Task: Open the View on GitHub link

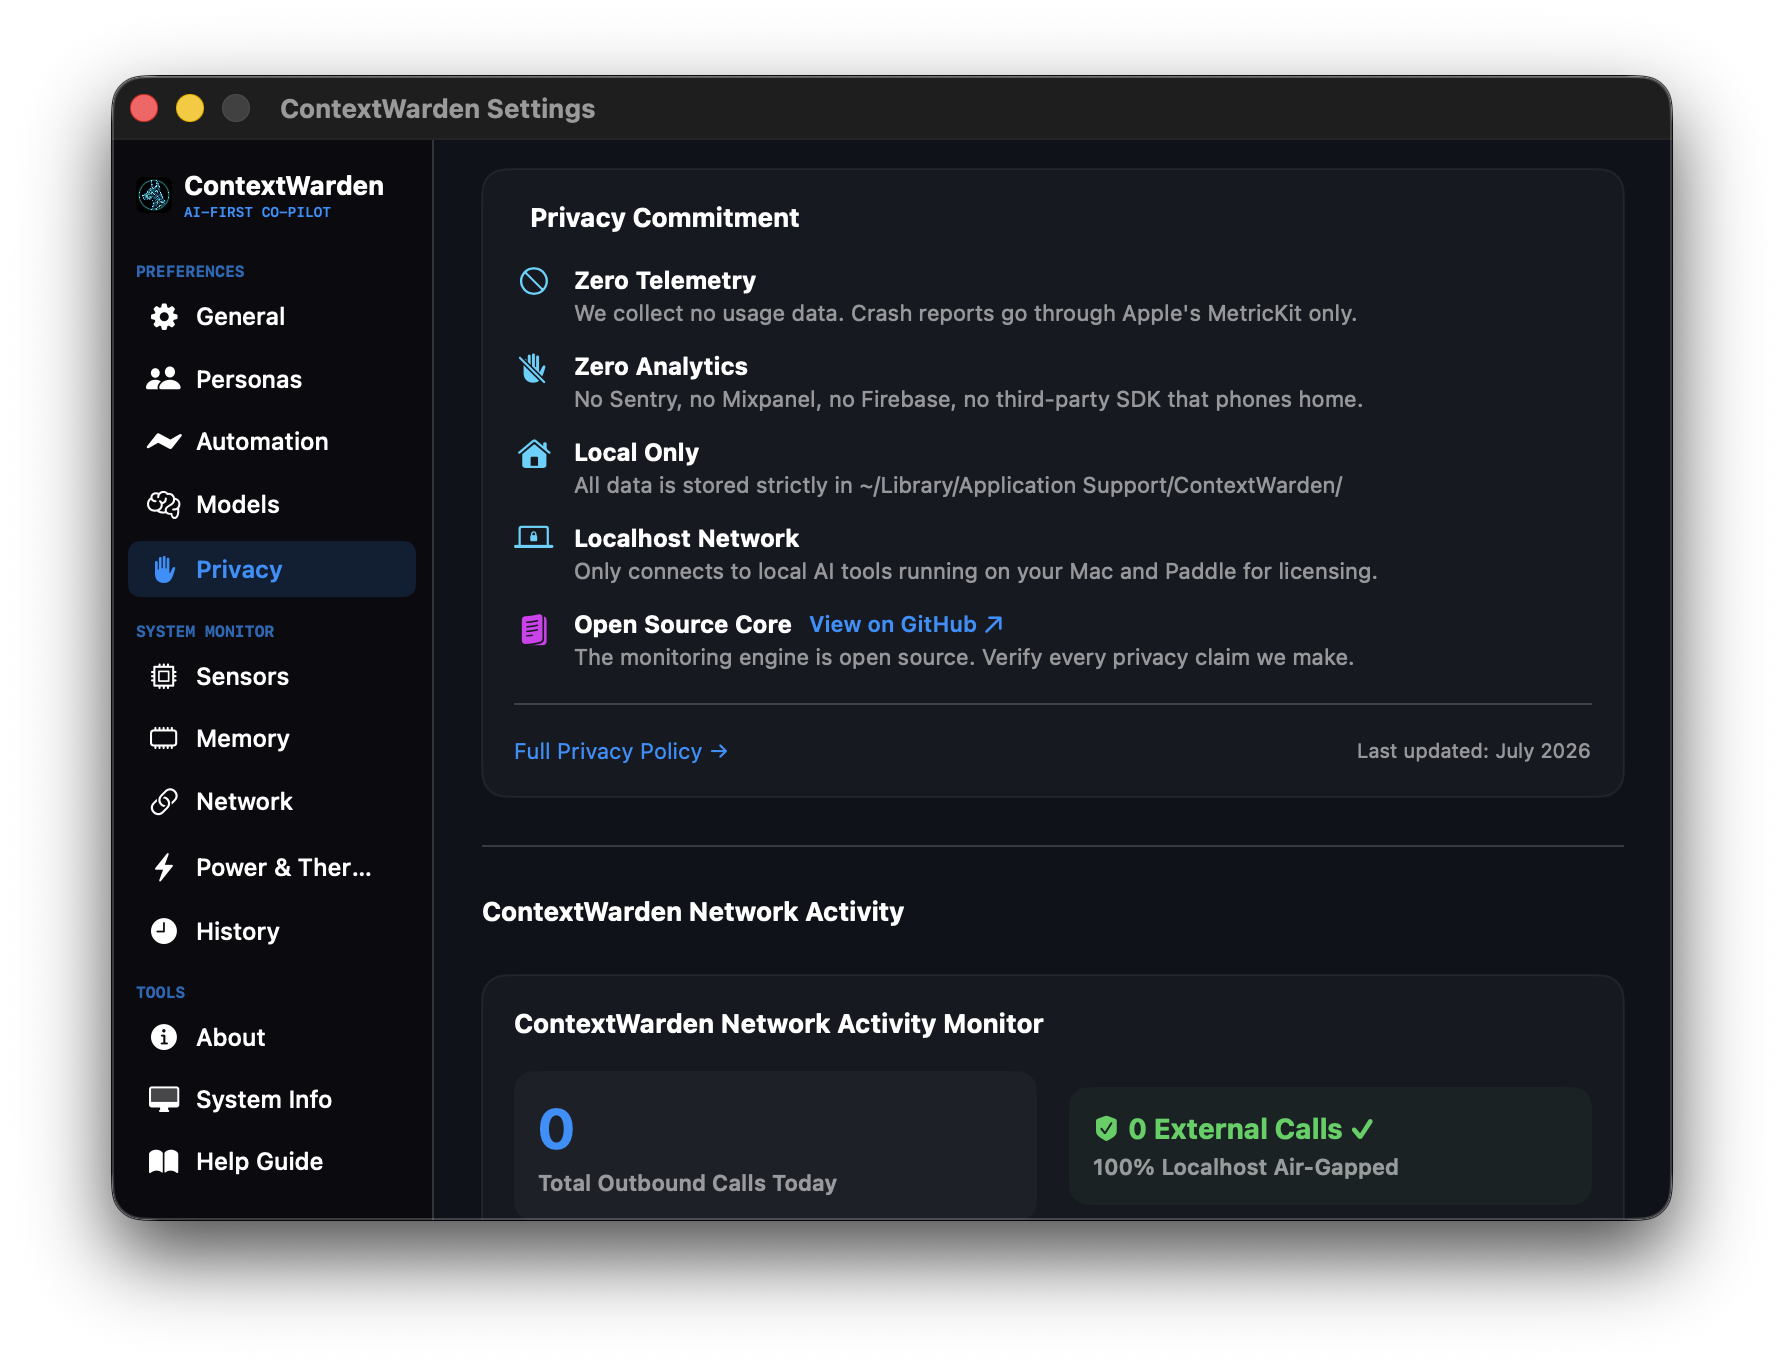Action: (x=906, y=625)
